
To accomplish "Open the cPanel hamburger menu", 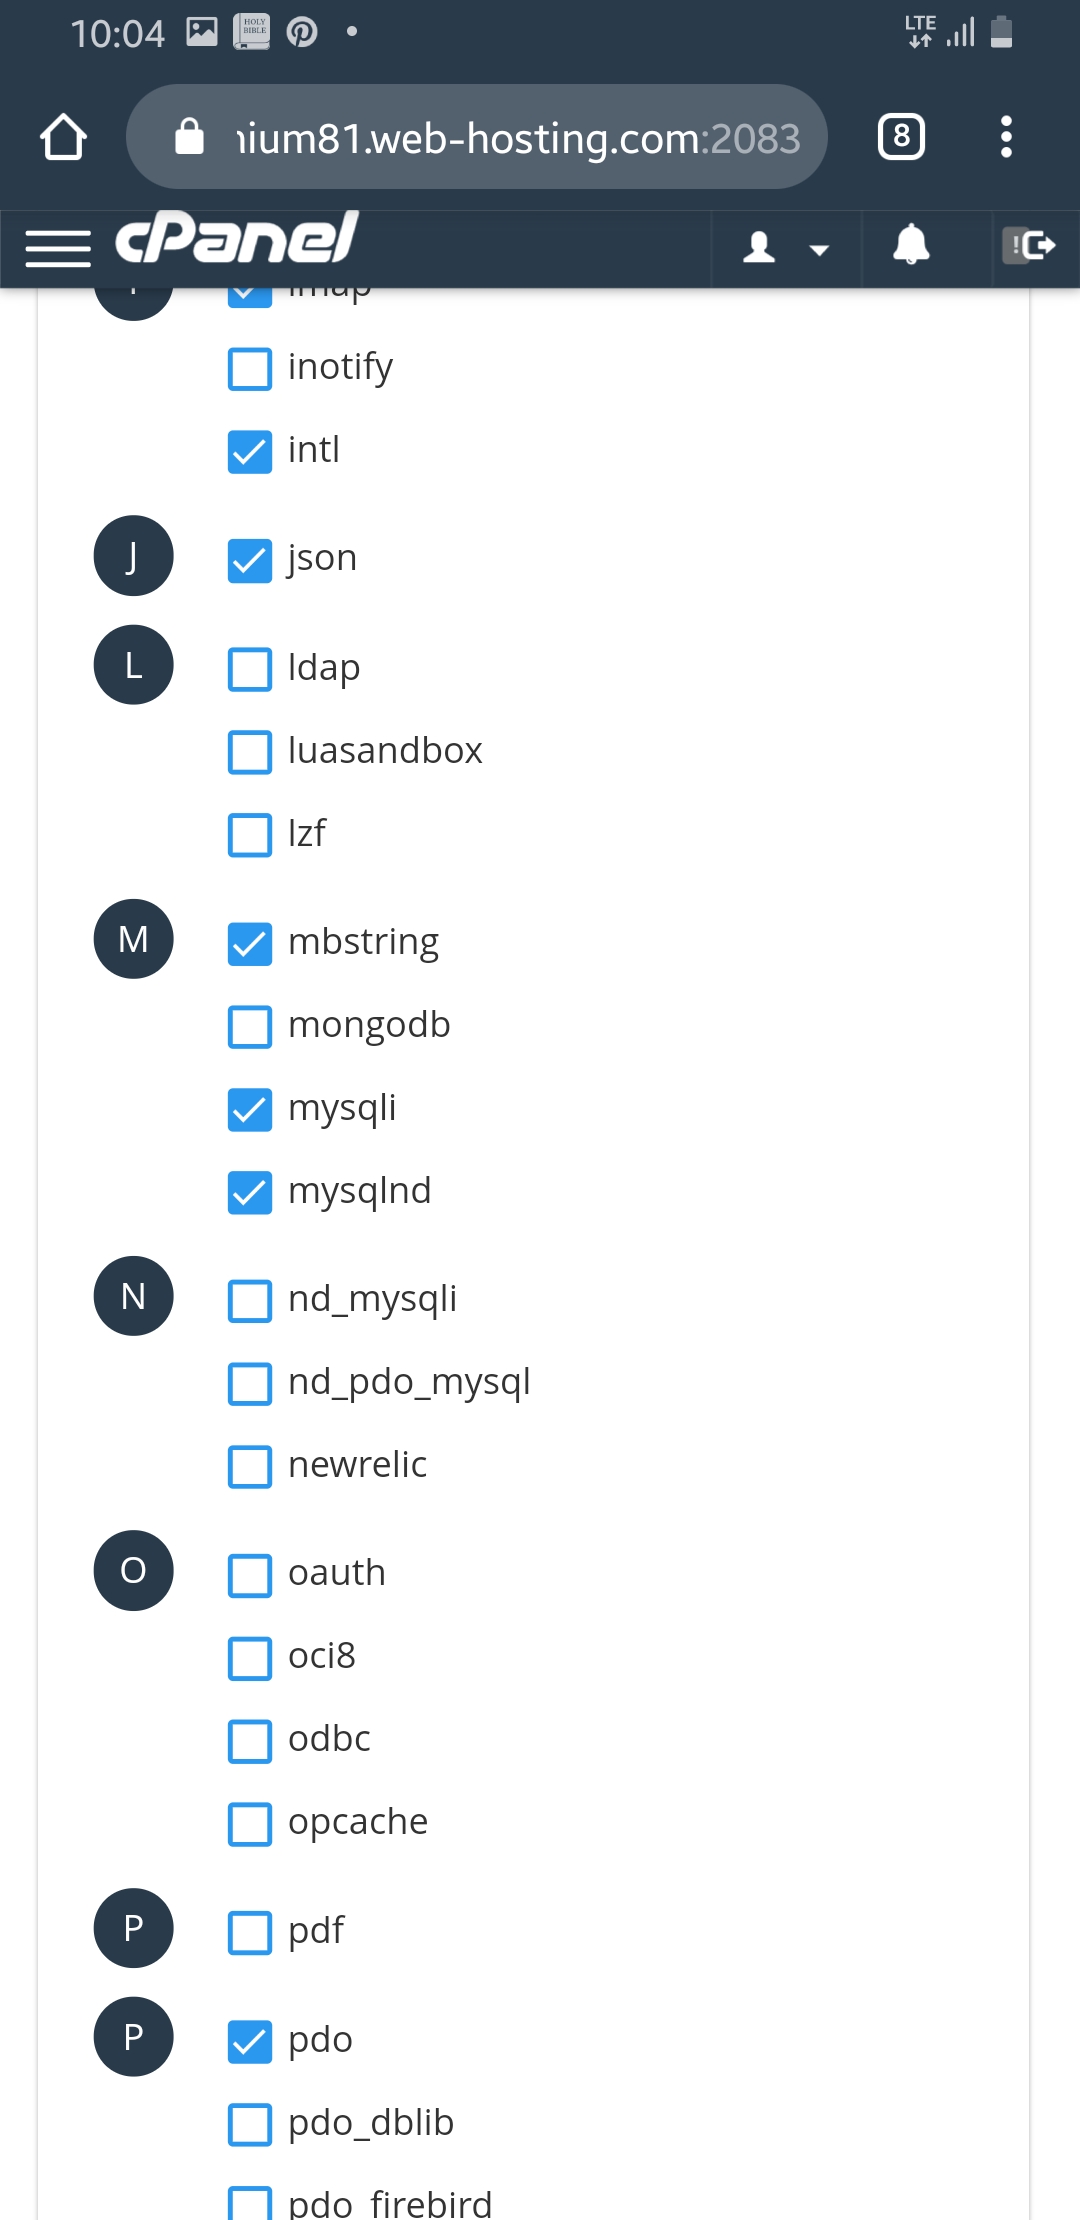I will 58,248.
